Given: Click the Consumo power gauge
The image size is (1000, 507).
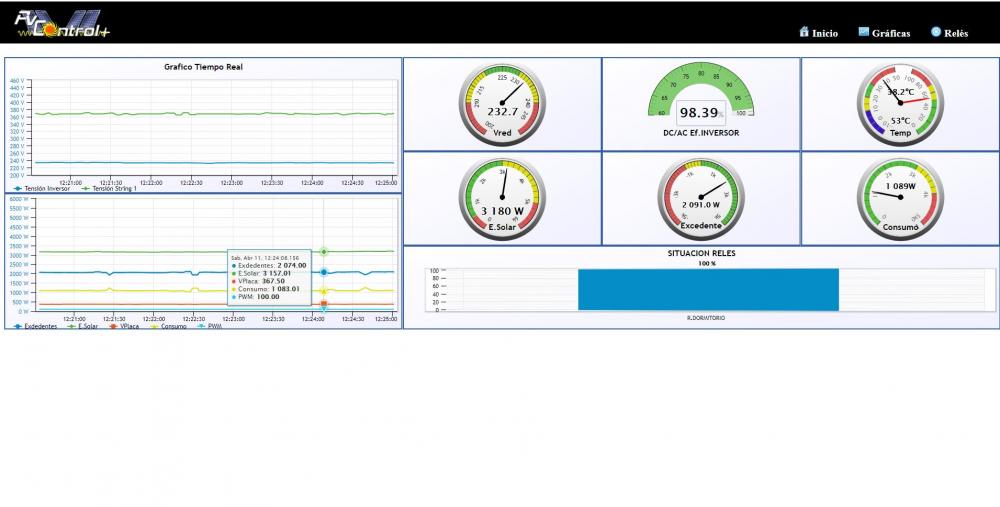Looking at the screenshot, I should (900, 198).
